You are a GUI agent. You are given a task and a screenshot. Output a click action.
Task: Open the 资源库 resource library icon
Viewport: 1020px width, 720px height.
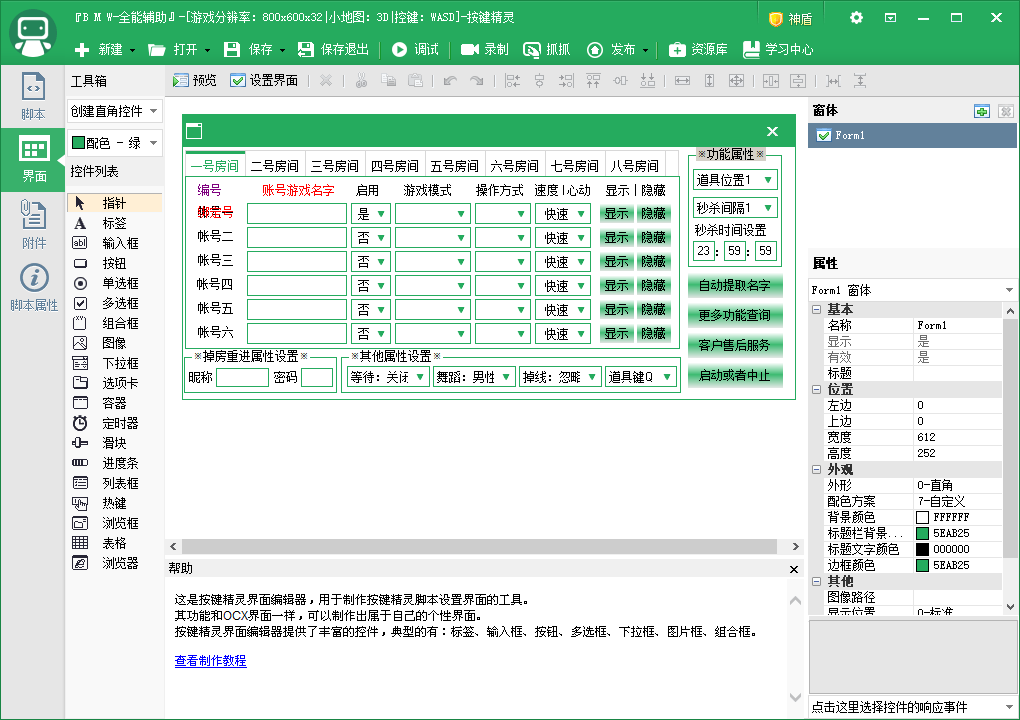pyautogui.click(x=678, y=49)
